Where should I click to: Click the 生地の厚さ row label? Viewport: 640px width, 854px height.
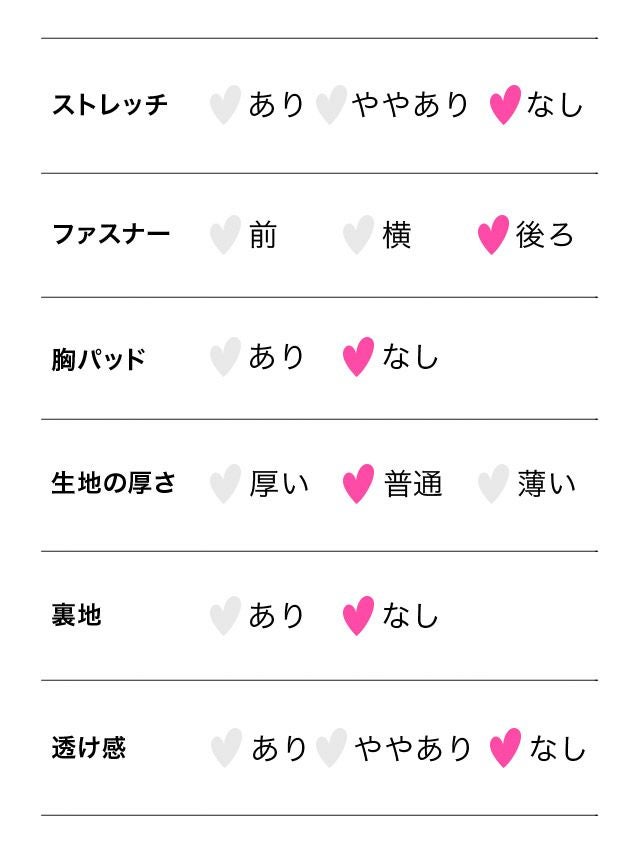point(113,484)
